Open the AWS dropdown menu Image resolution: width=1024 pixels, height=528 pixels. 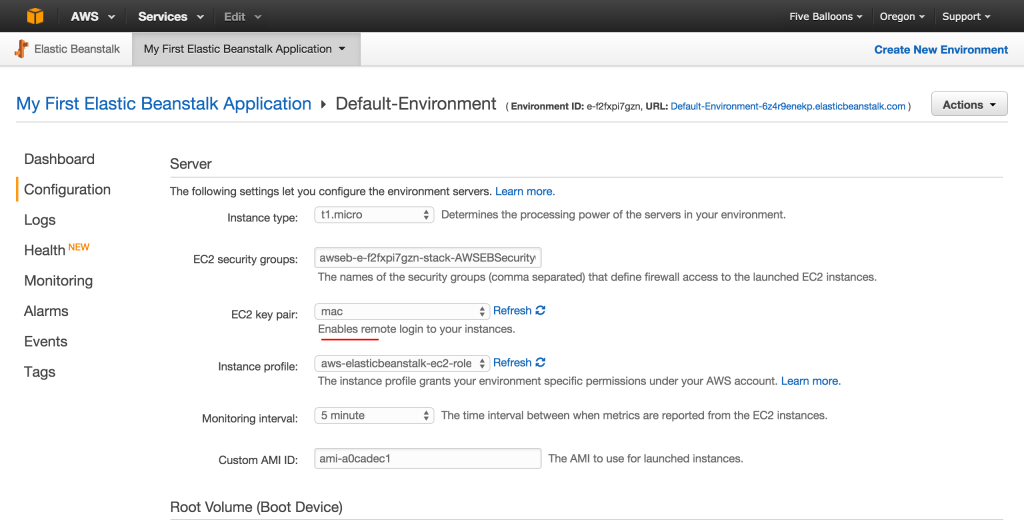coord(93,16)
